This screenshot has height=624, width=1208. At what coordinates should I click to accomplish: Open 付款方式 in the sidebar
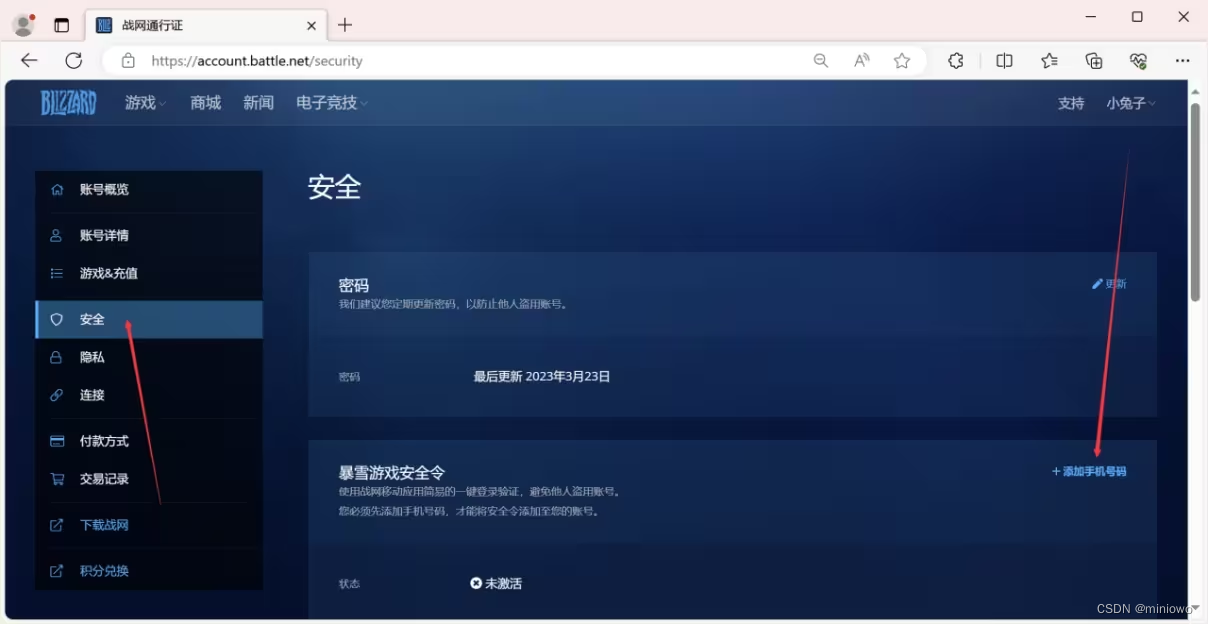click(149, 442)
